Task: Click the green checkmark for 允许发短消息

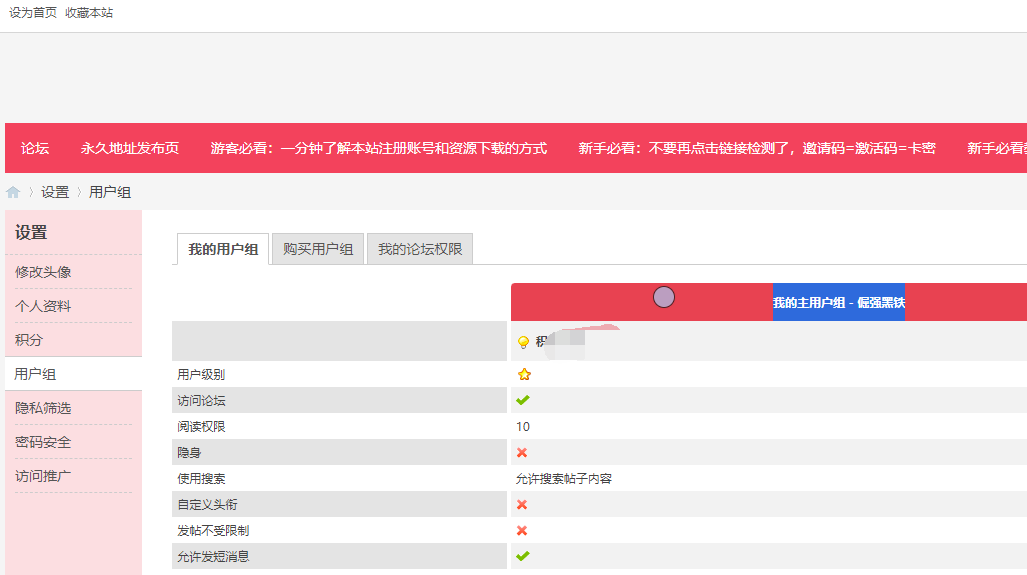Action: [x=523, y=556]
